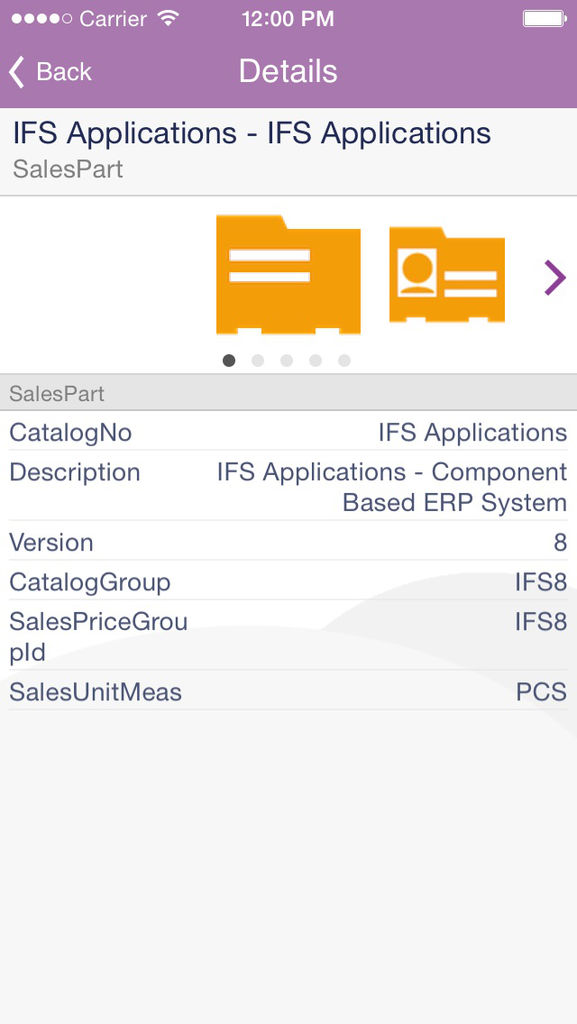
Task: Tap the Wi-Fi status icon
Action: point(168,18)
